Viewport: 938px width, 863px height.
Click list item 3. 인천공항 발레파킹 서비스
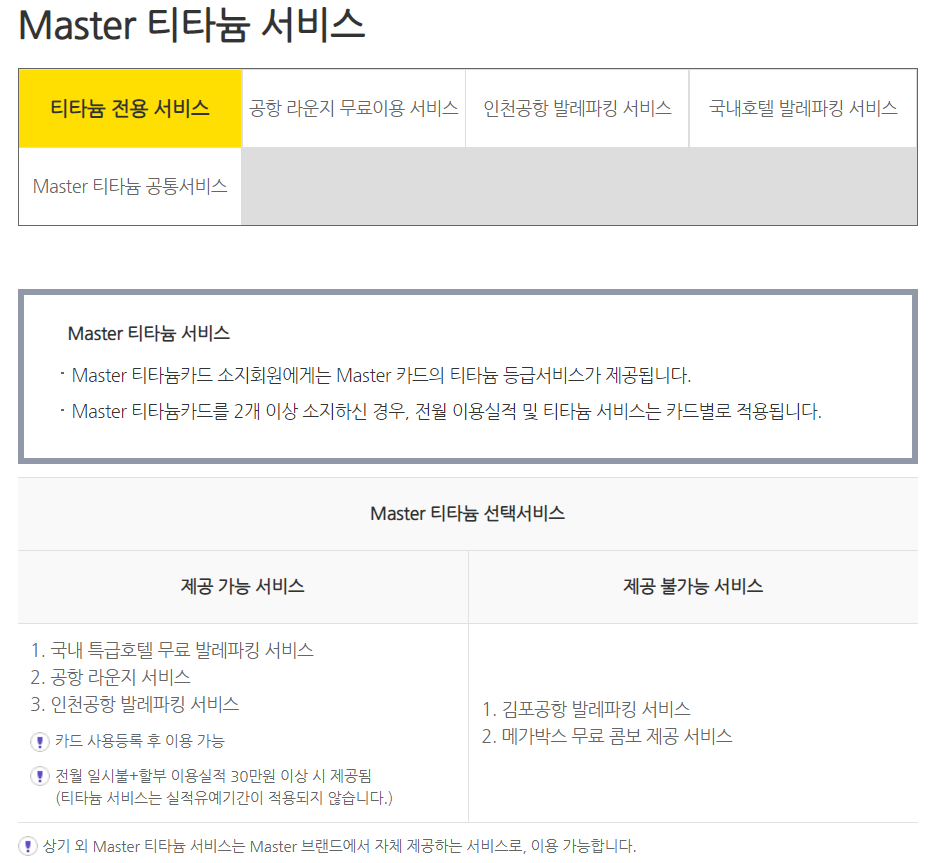point(135,704)
